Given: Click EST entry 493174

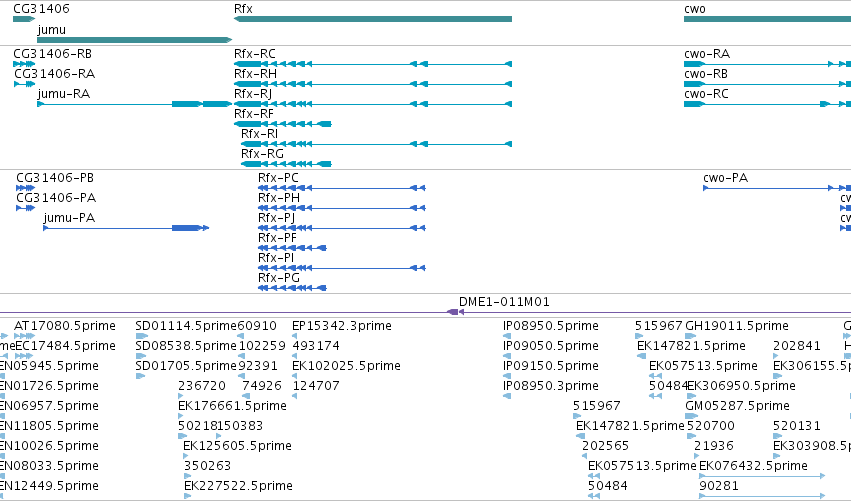Looking at the screenshot, I should 316,346.
